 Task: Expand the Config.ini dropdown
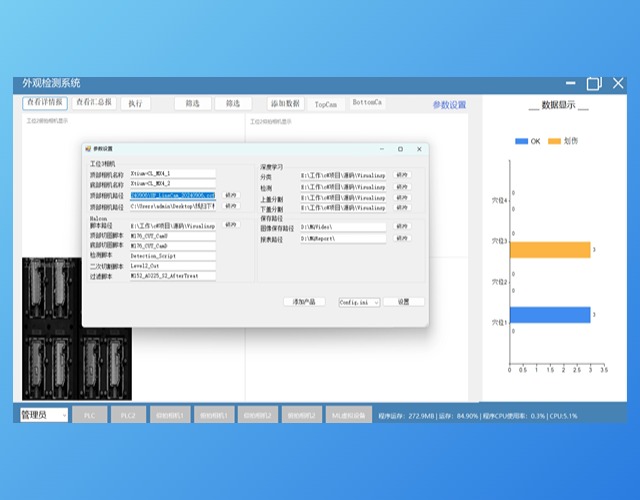point(359,301)
